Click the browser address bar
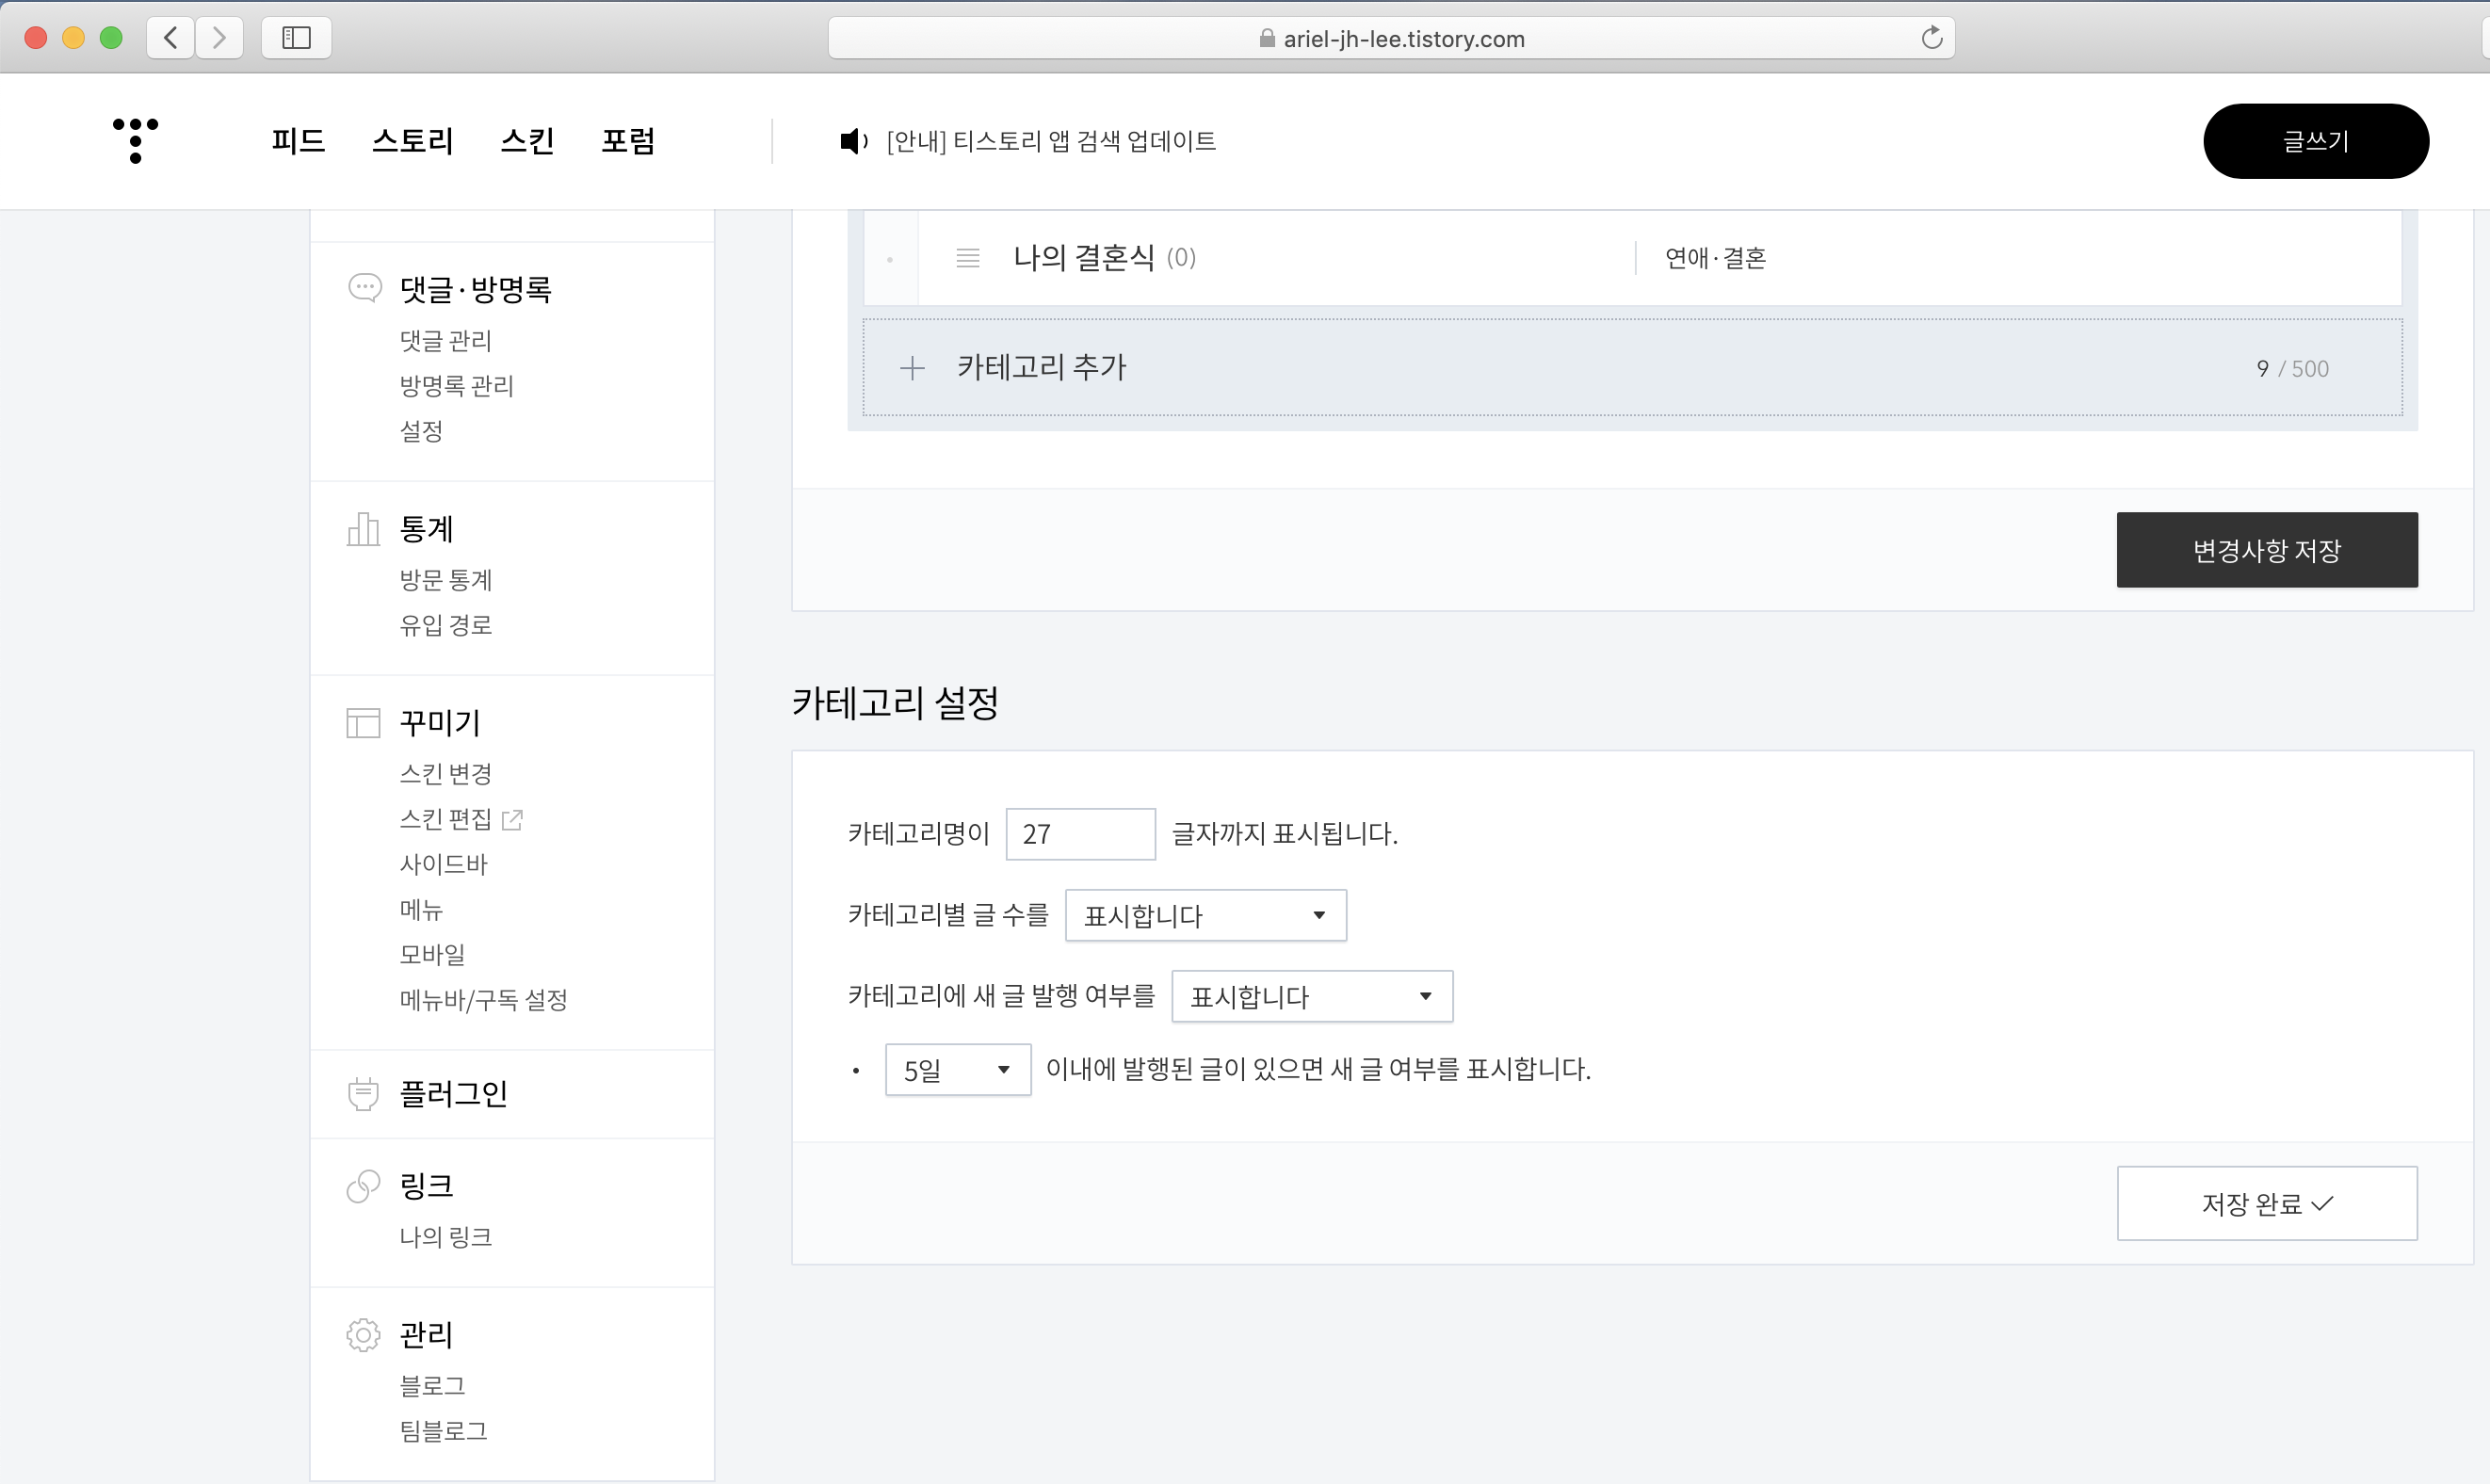 click(x=1391, y=38)
